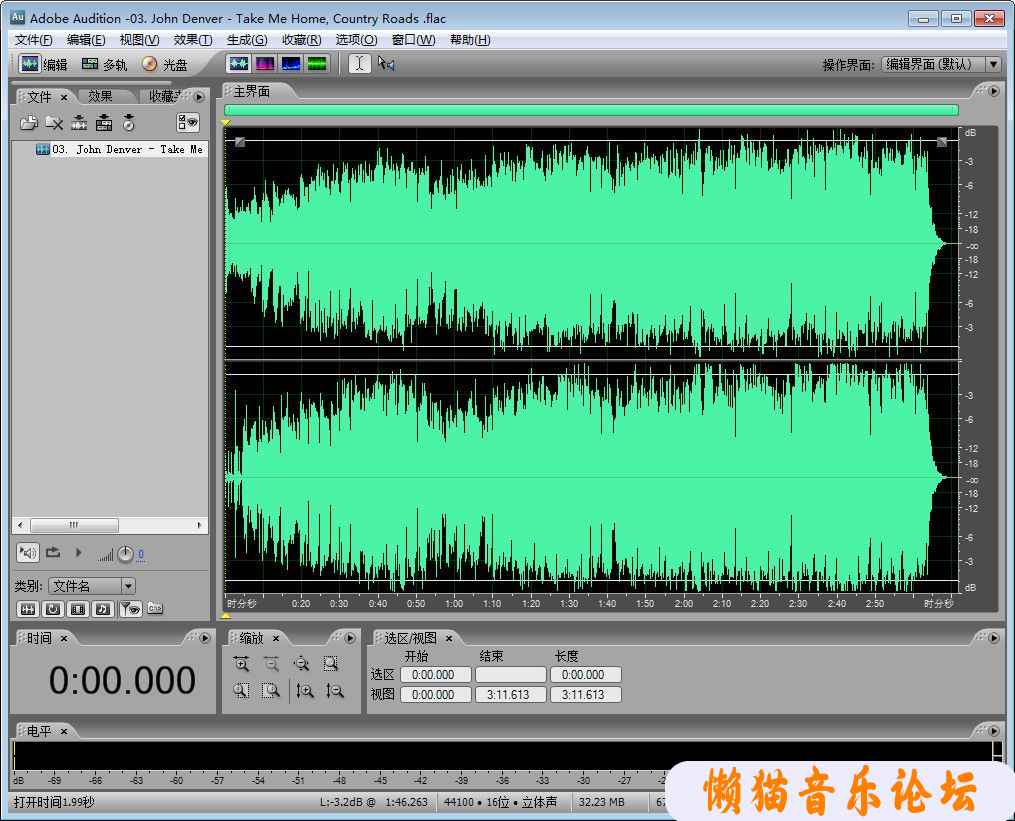Close the 缩放 panel
The image size is (1015, 821).
point(276,639)
